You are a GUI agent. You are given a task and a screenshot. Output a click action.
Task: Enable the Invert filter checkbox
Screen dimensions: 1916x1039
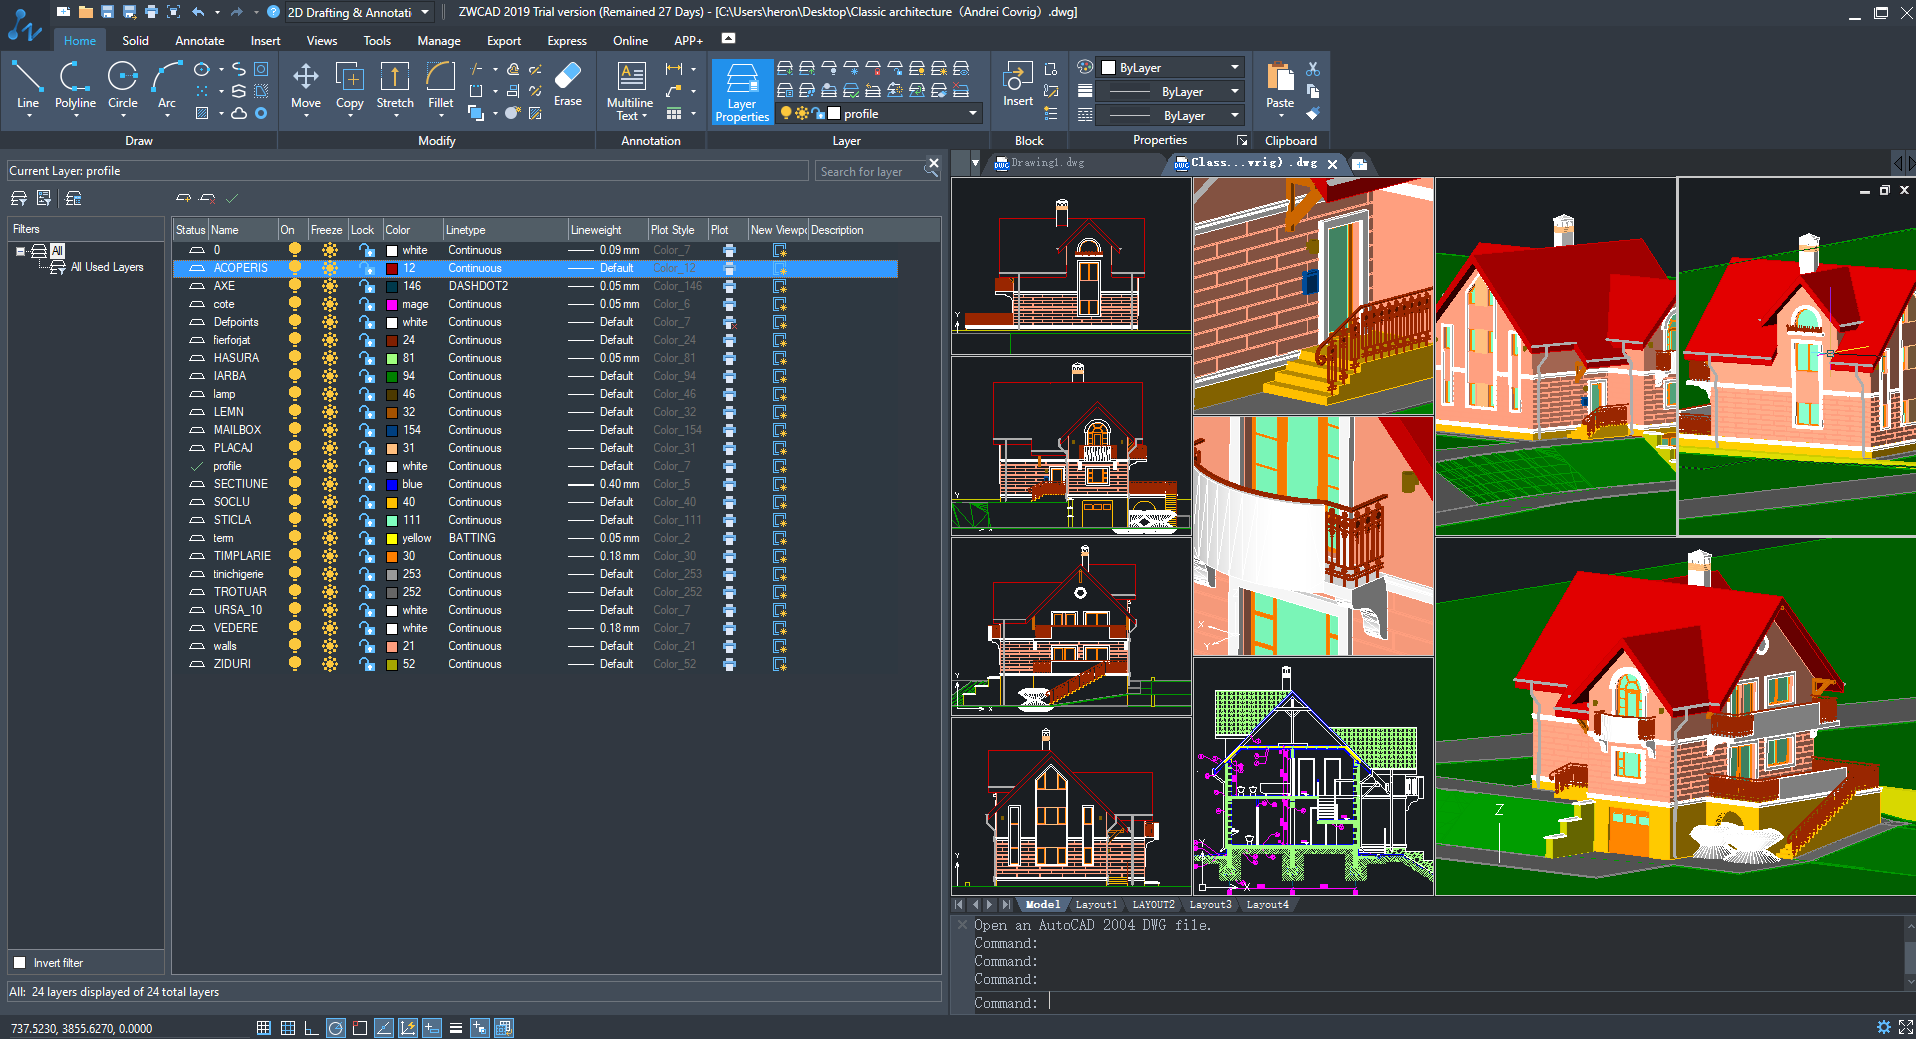pyautogui.click(x=20, y=963)
